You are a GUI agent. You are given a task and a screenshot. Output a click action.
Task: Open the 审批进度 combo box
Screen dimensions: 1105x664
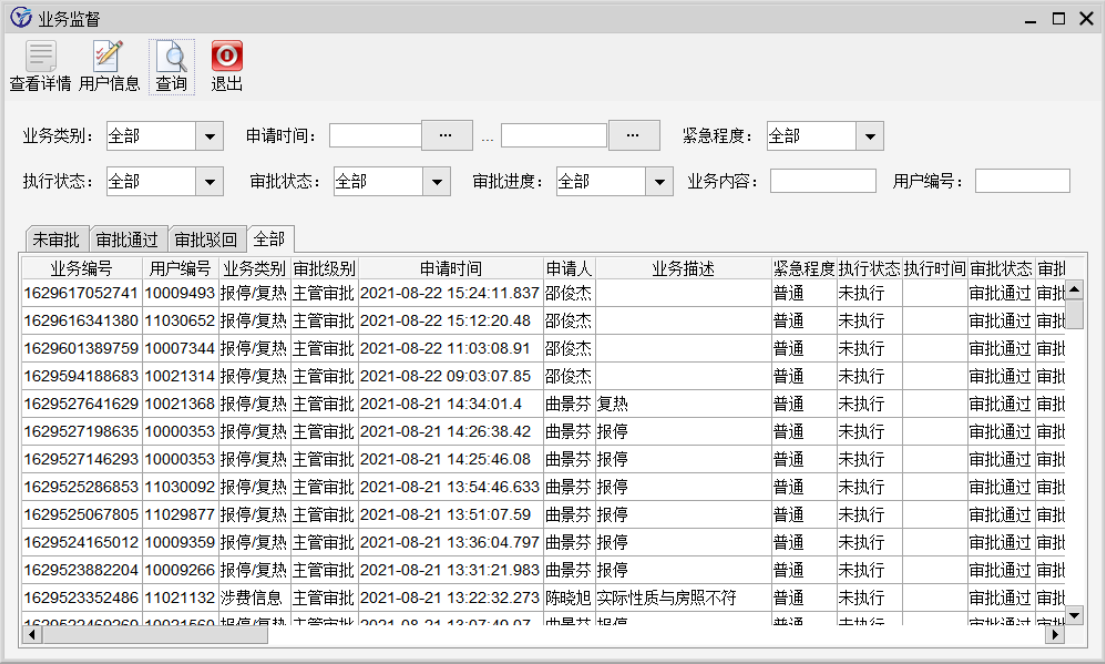point(659,182)
